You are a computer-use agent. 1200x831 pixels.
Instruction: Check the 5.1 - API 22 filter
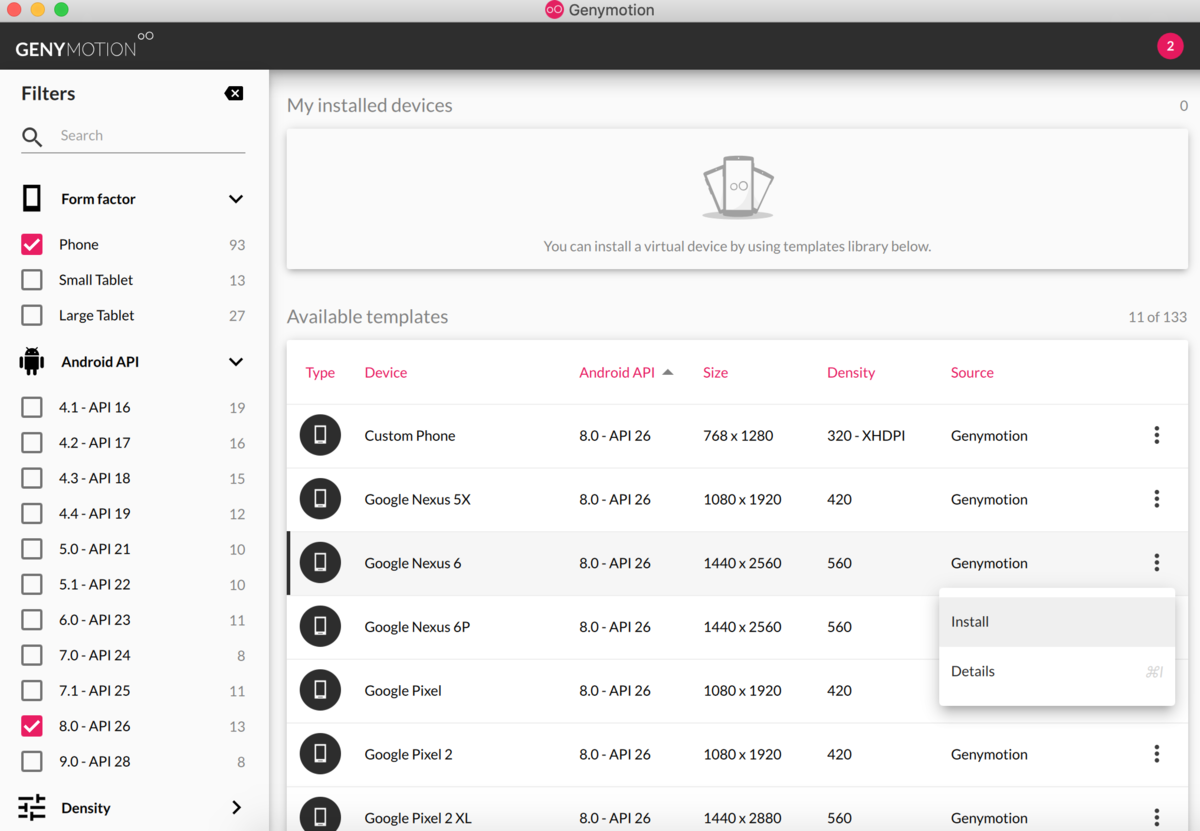point(32,584)
